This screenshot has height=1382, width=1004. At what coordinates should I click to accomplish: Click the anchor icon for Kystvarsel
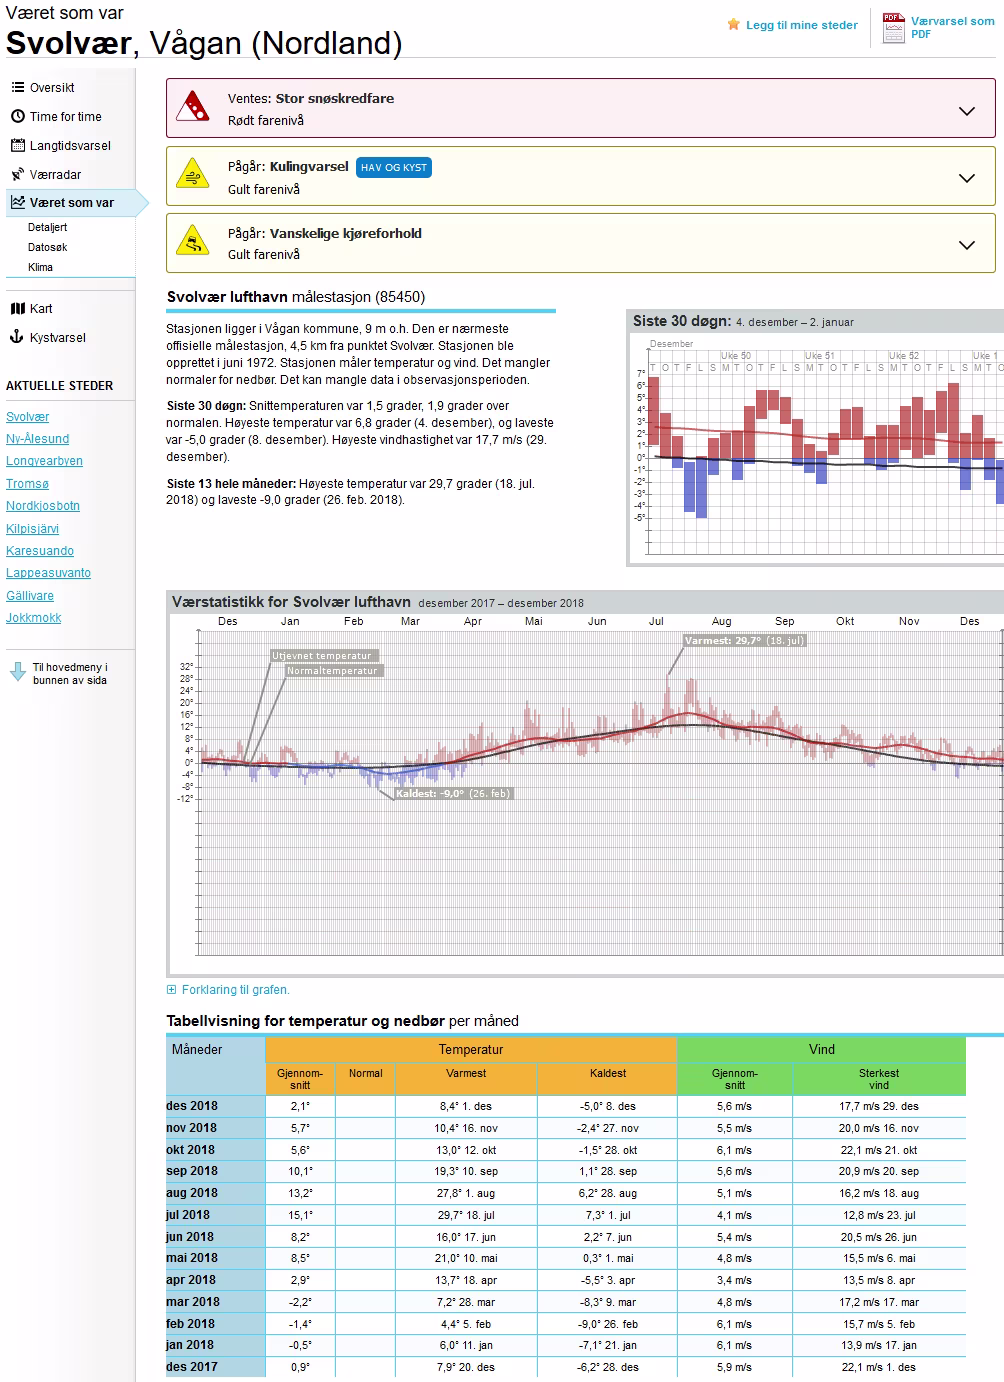click(x=17, y=338)
